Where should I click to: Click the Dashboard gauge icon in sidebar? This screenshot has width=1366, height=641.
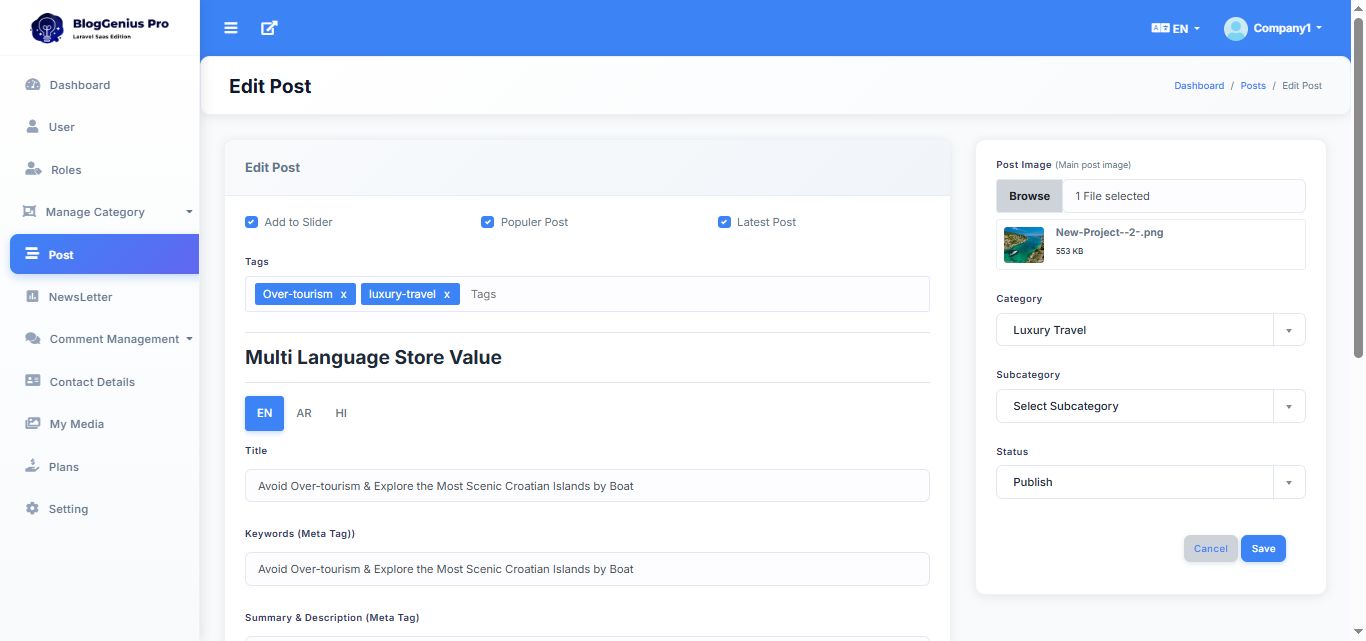(x=32, y=85)
